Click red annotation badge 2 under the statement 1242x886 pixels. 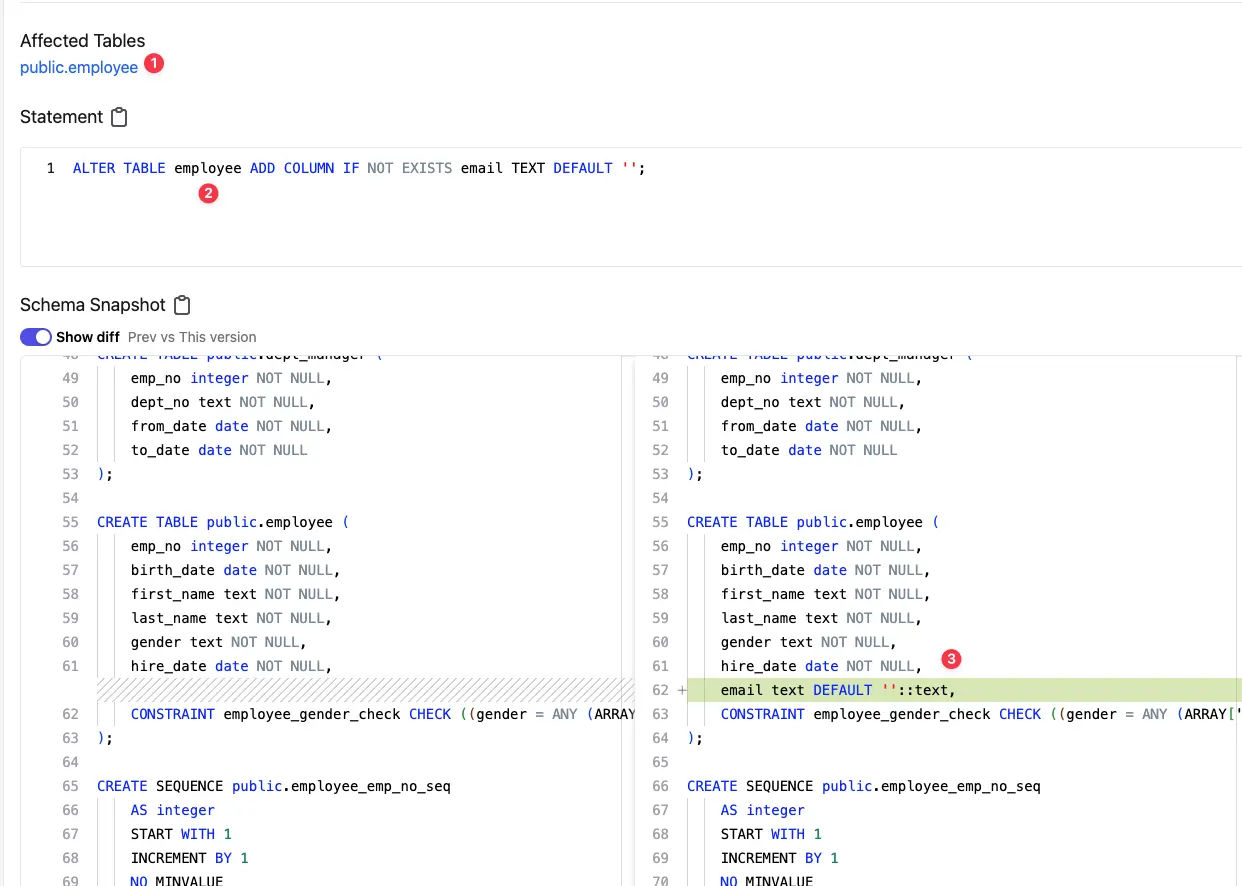(208, 194)
